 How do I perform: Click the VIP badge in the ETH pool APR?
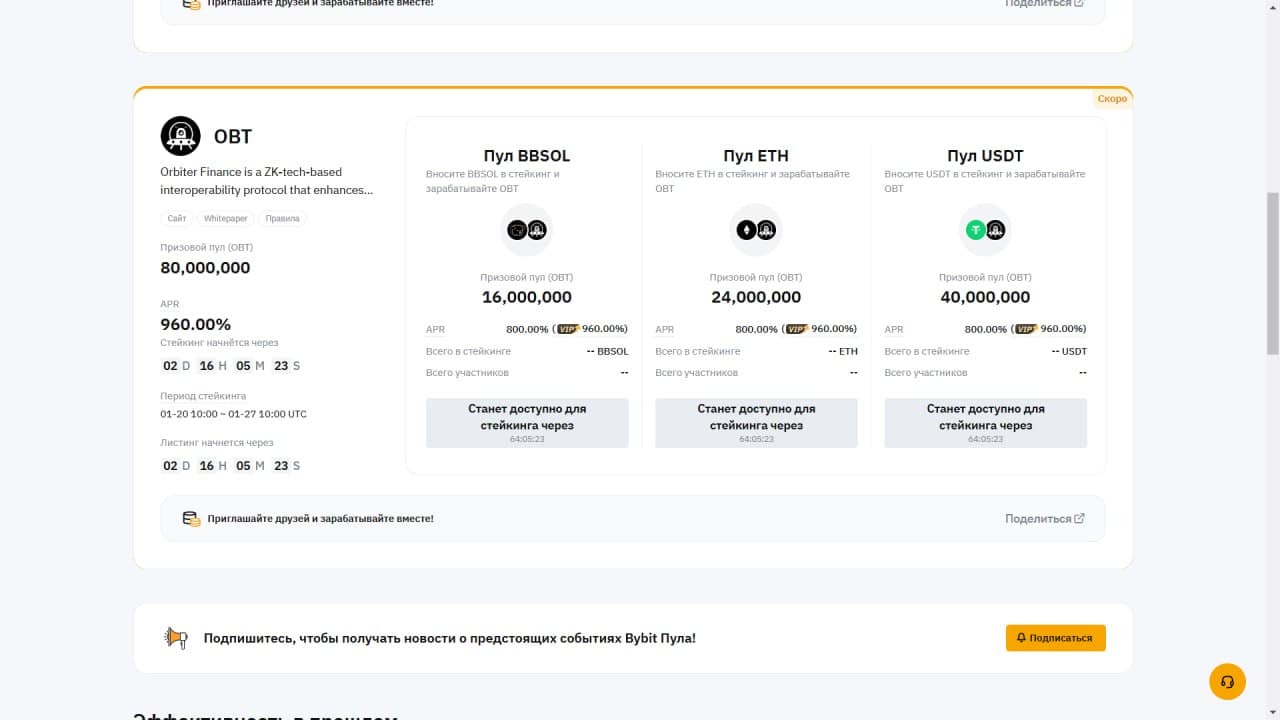(x=797, y=329)
